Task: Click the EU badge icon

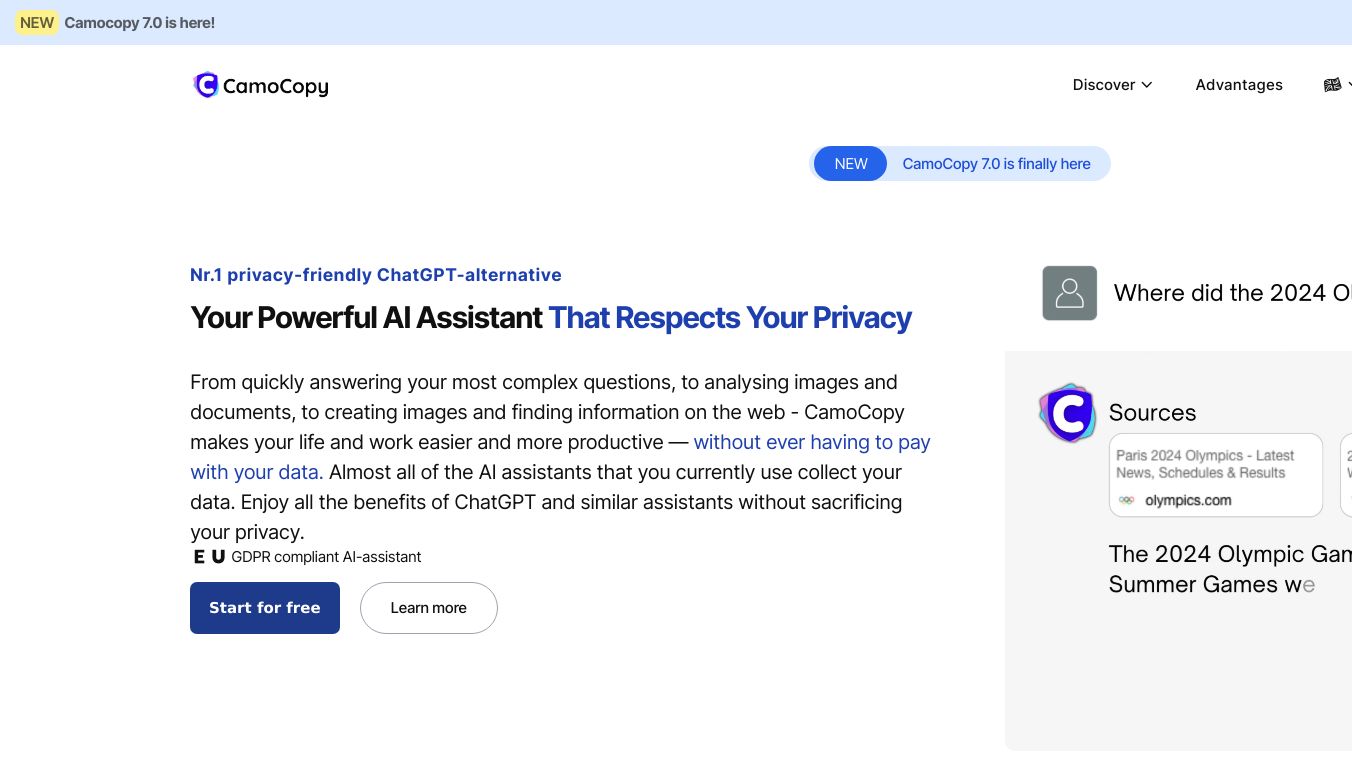Action: coord(208,557)
